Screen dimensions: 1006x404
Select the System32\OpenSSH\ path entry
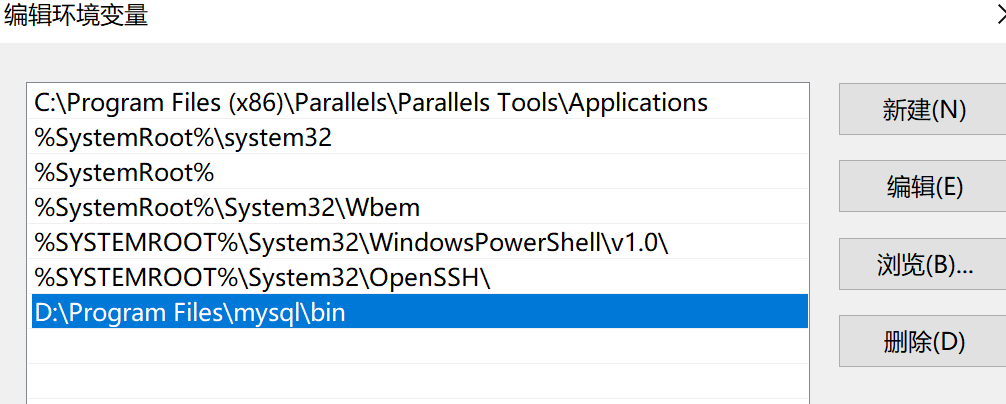pyautogui.click(x=418, y=276)
